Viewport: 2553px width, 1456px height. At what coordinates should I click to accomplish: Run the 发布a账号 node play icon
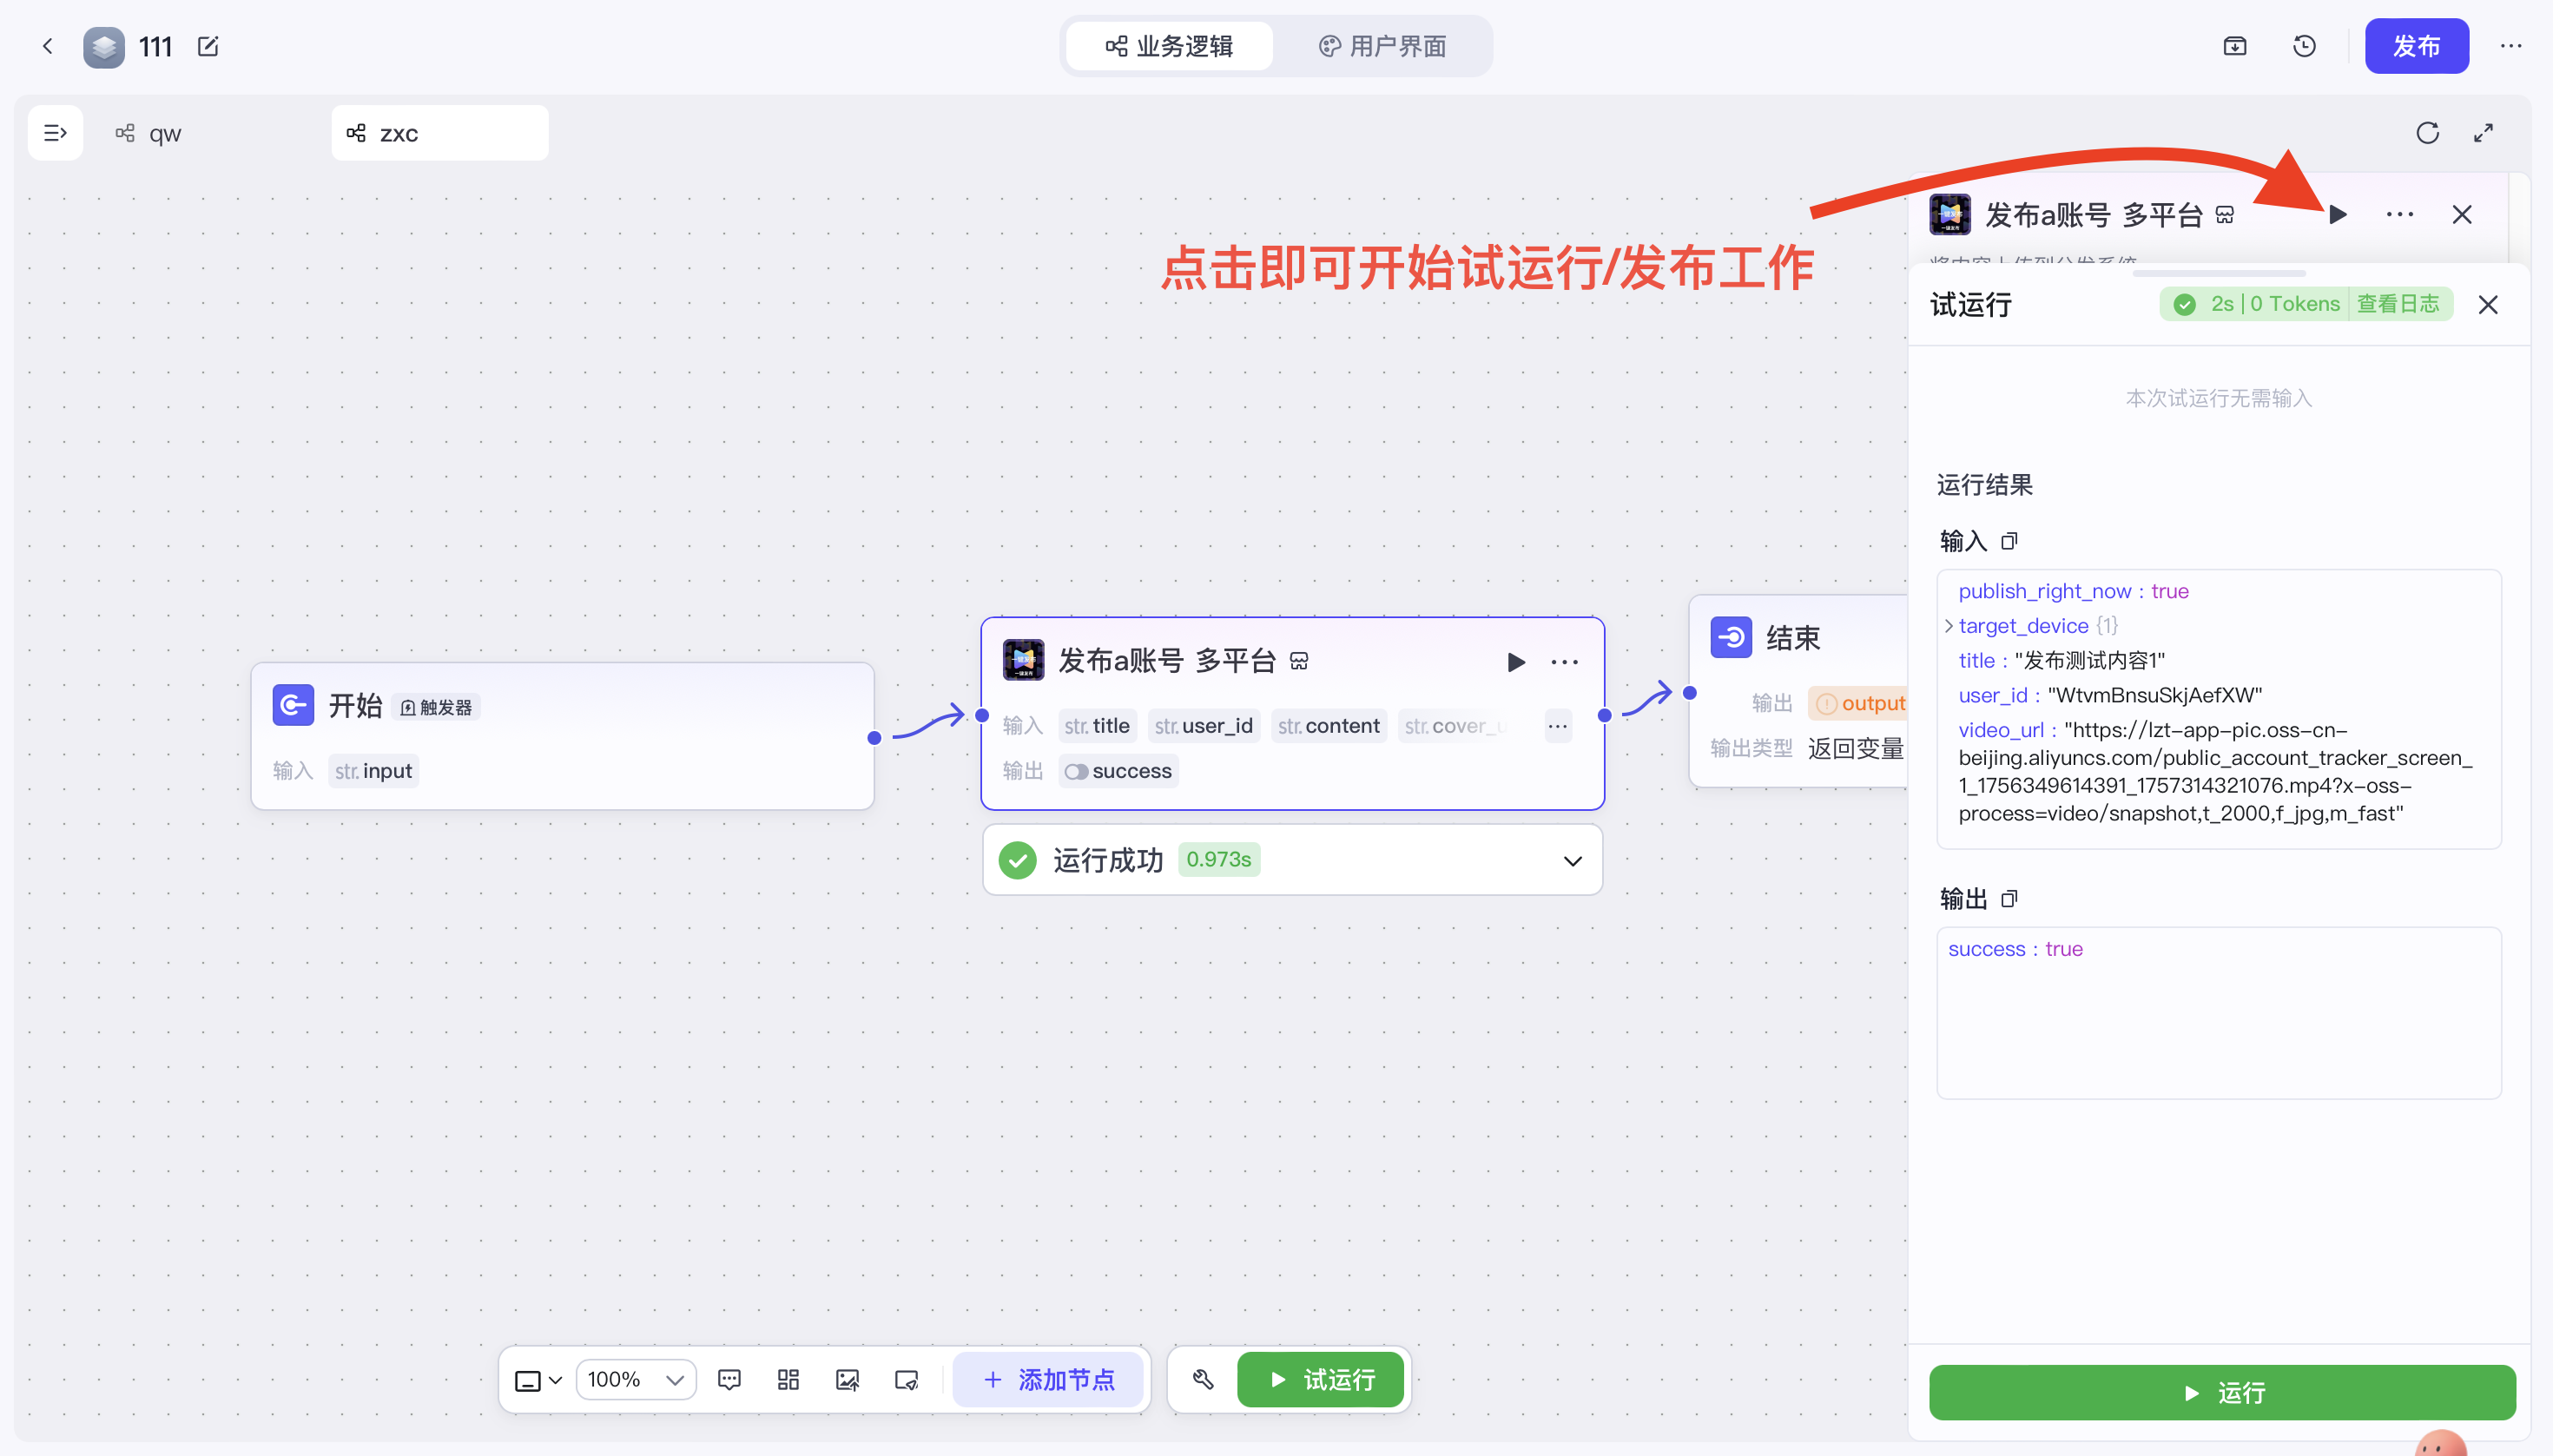1516,661
